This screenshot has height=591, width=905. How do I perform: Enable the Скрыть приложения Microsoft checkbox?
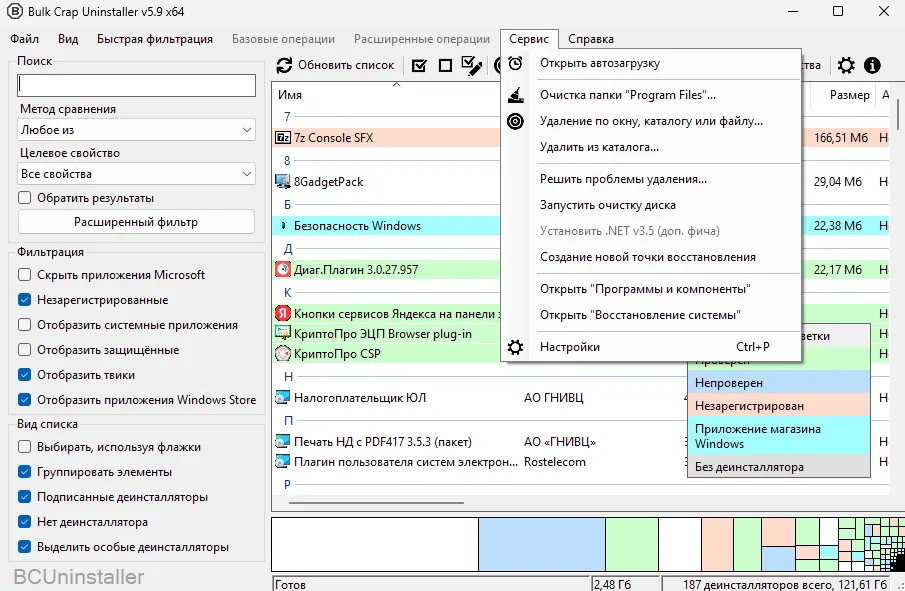point(25,275)
